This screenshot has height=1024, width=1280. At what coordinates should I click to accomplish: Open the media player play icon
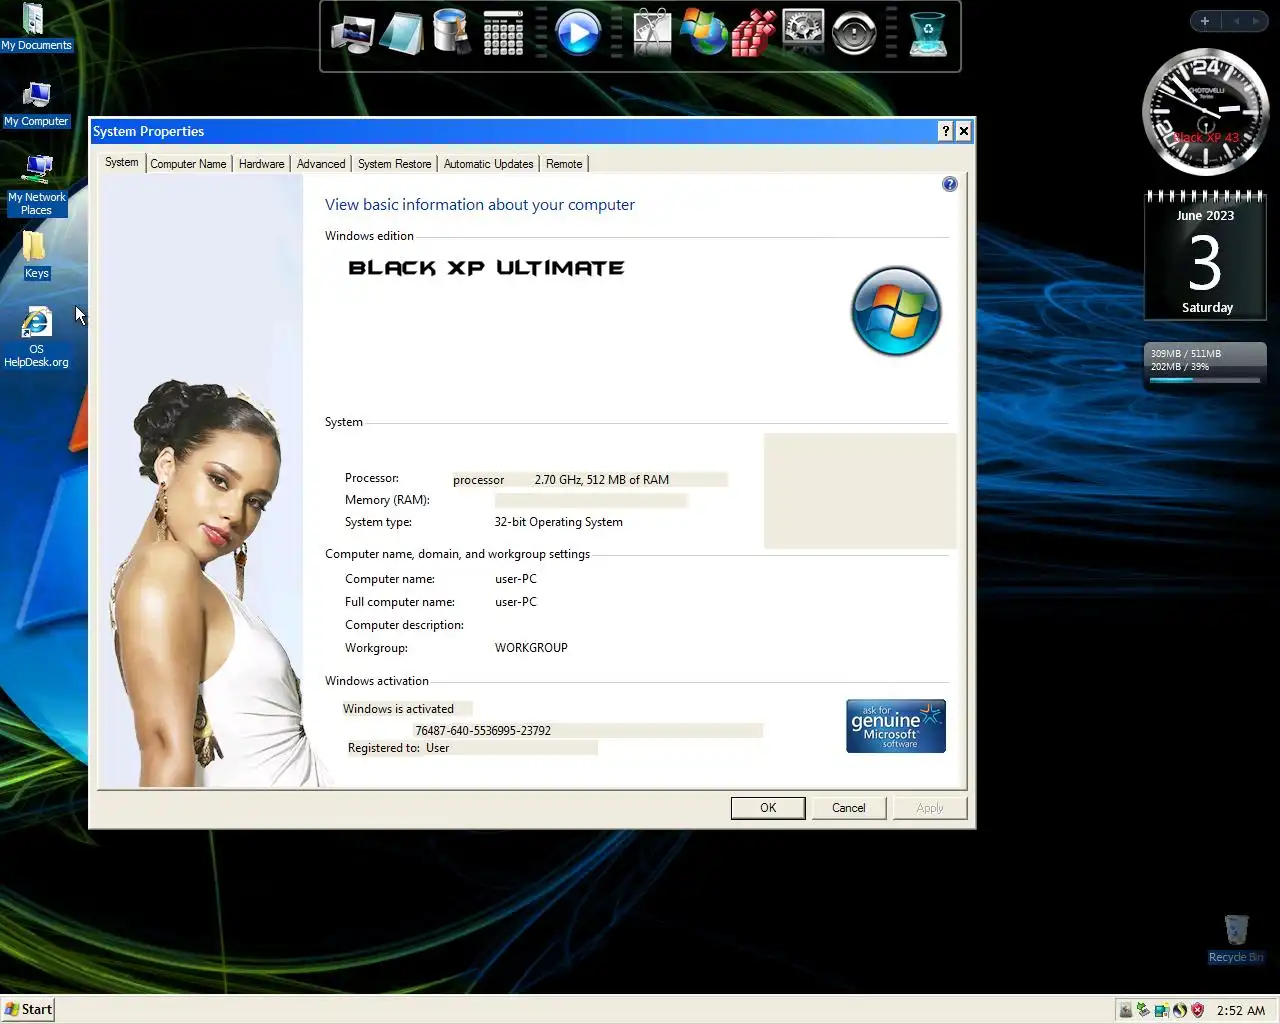click(578, 33)
